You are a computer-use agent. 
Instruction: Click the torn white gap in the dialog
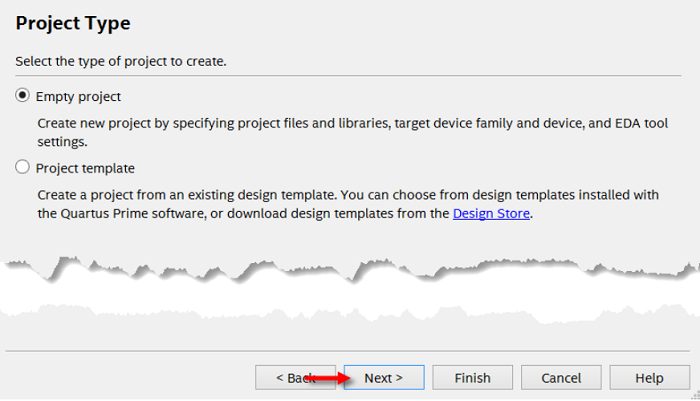350,293
